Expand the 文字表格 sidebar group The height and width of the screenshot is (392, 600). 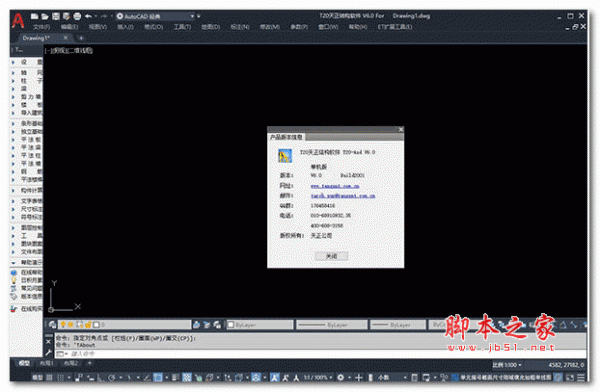26,201
